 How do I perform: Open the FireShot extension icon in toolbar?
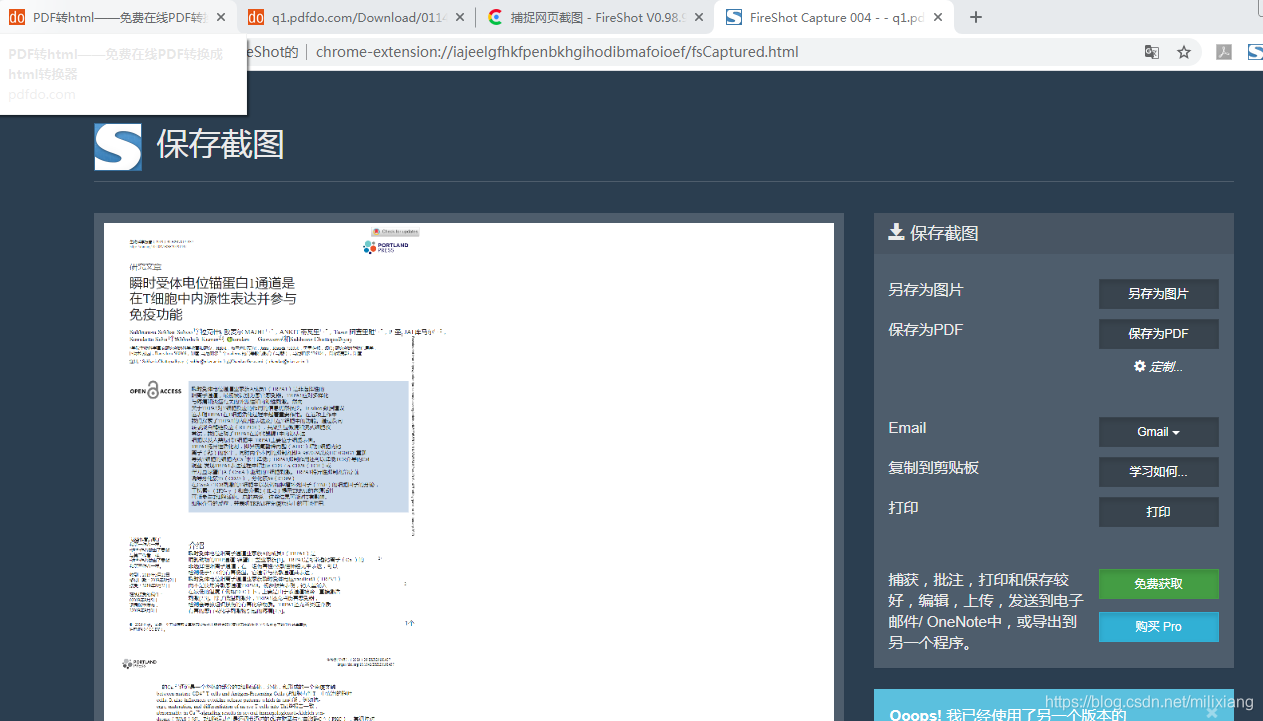tap(1255, 52)
